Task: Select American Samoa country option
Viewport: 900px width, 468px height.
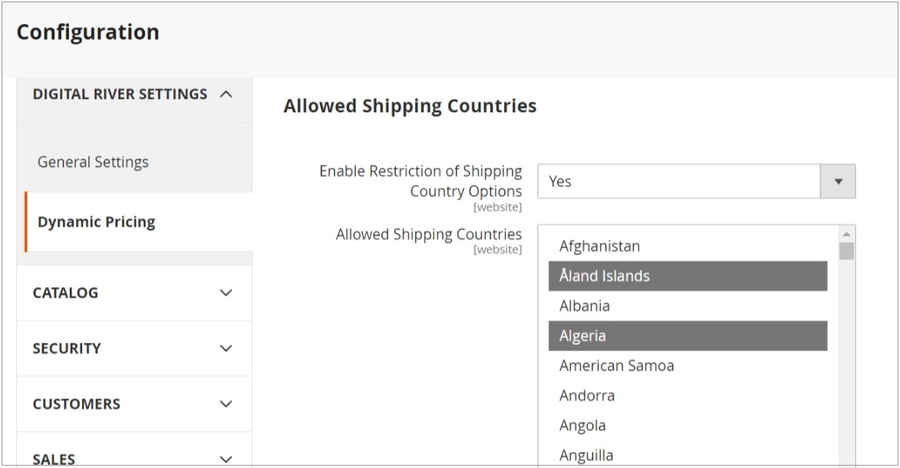Action: coord(617,366)
